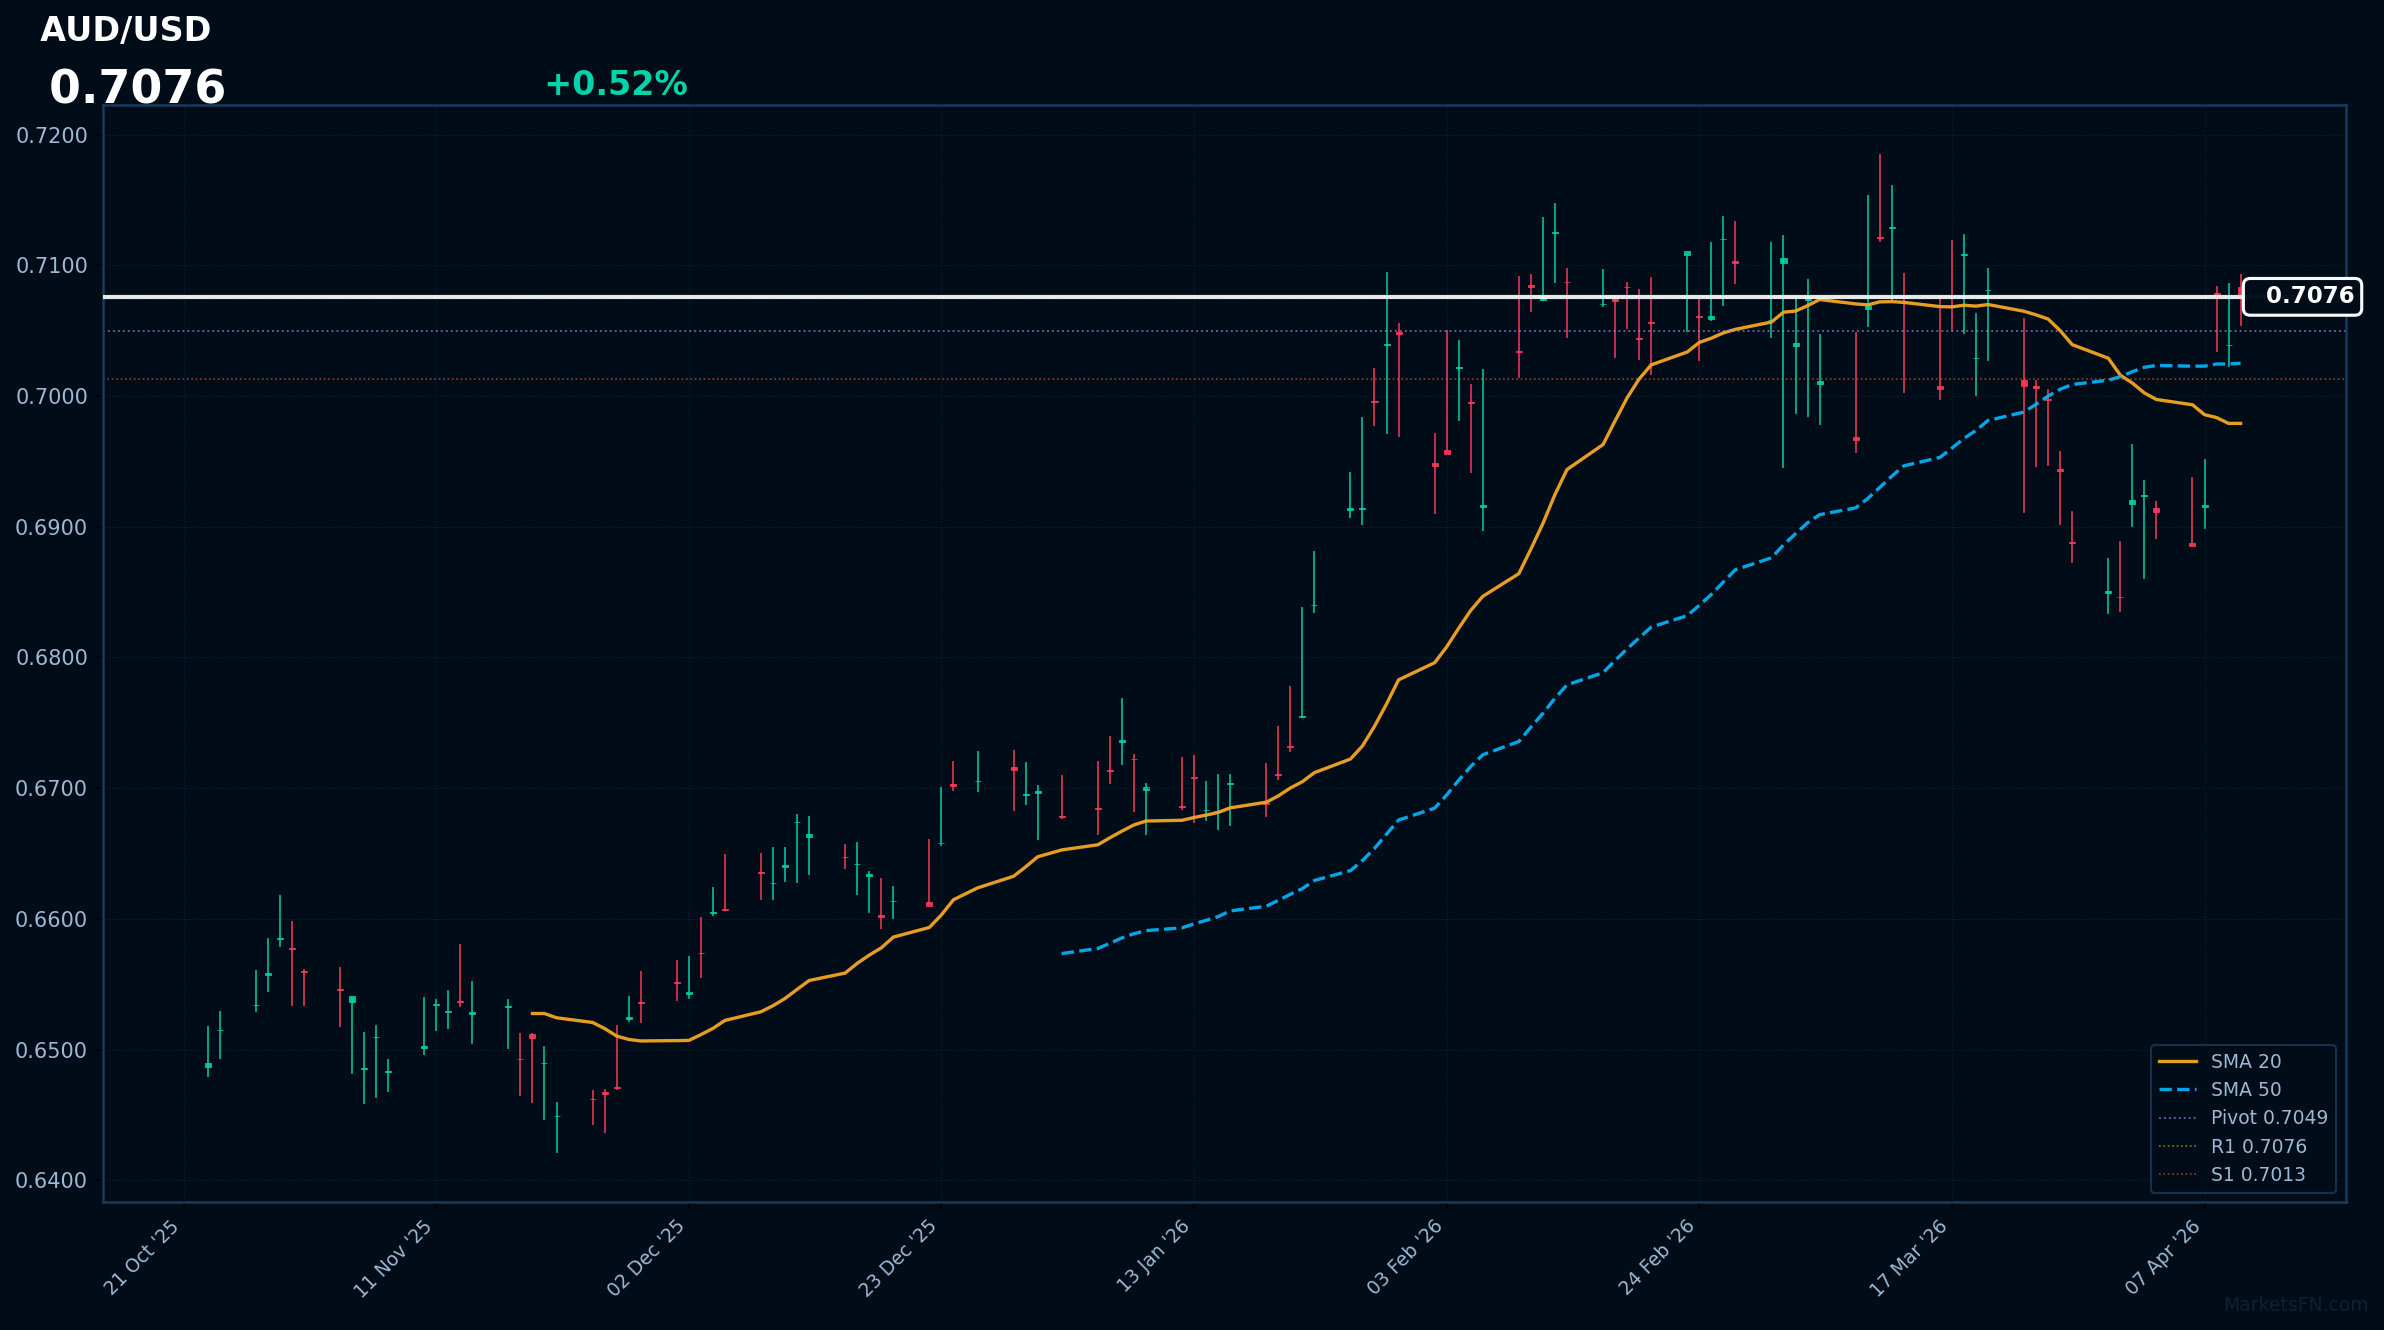Click the 23 Dec '25 date label
This screenshot has width=2384, height=1330.
point(899,1258)
